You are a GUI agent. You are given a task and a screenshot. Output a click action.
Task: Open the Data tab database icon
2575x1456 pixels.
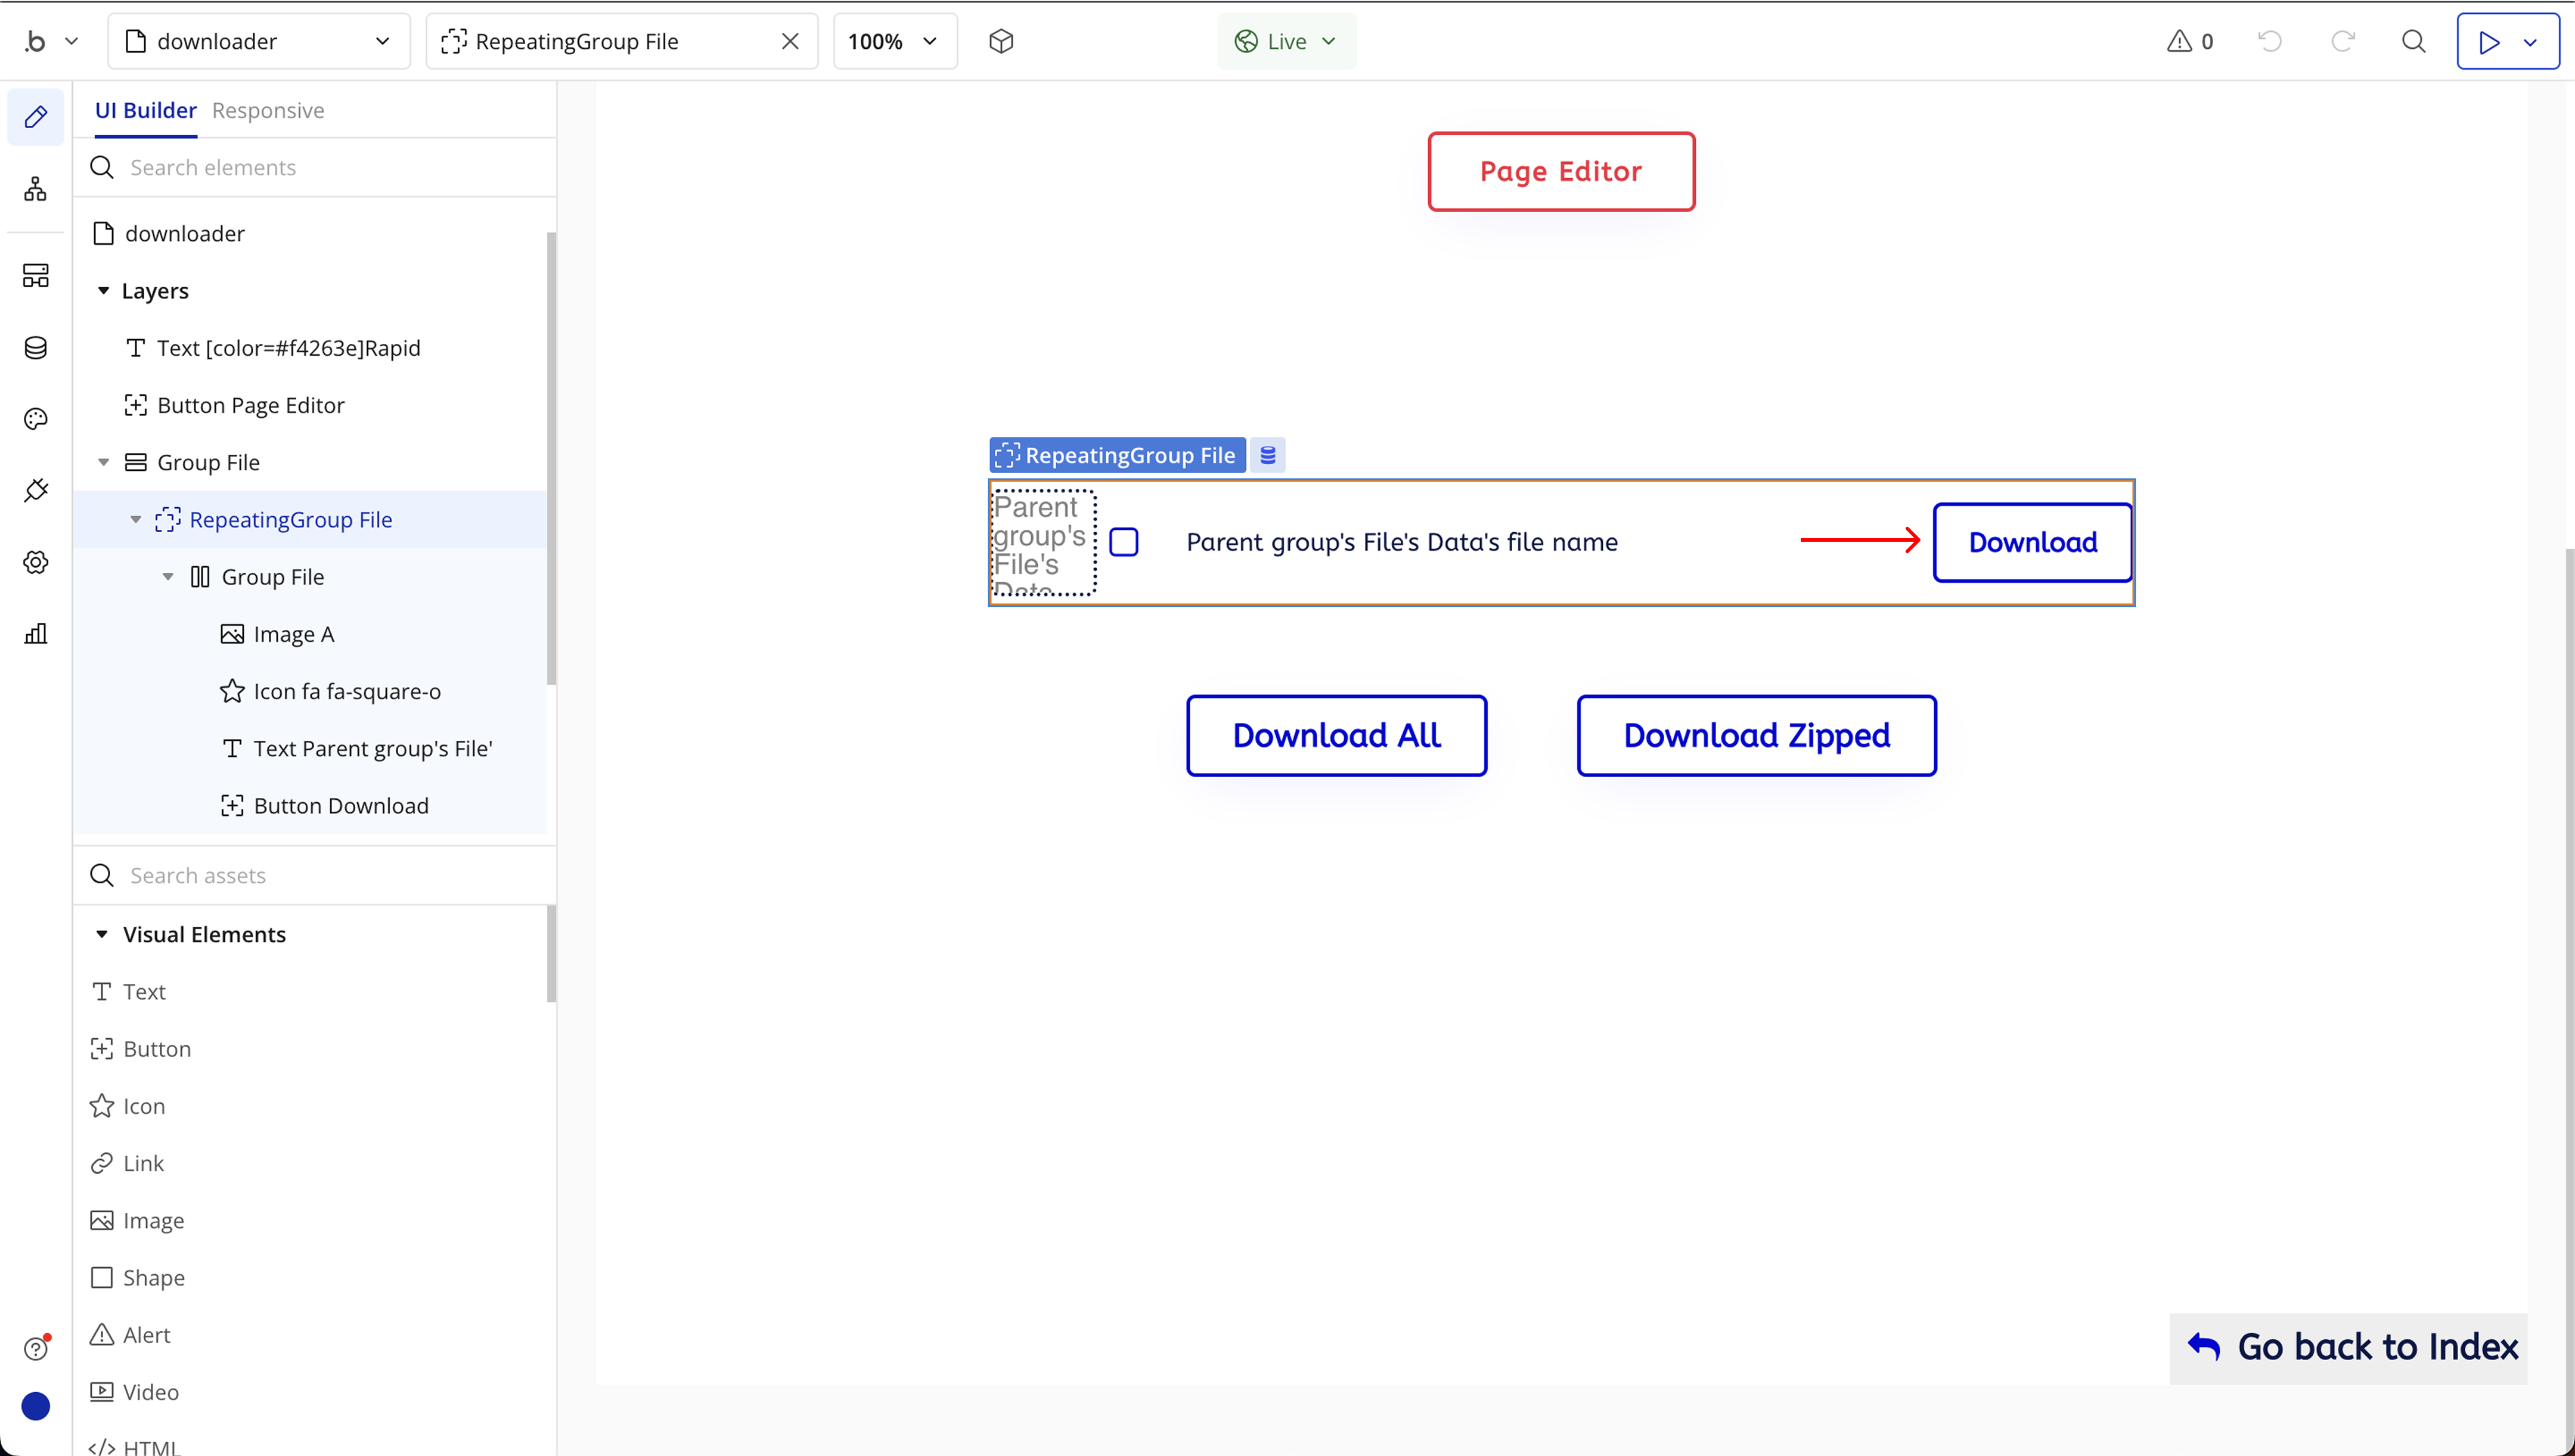[36, 348]
